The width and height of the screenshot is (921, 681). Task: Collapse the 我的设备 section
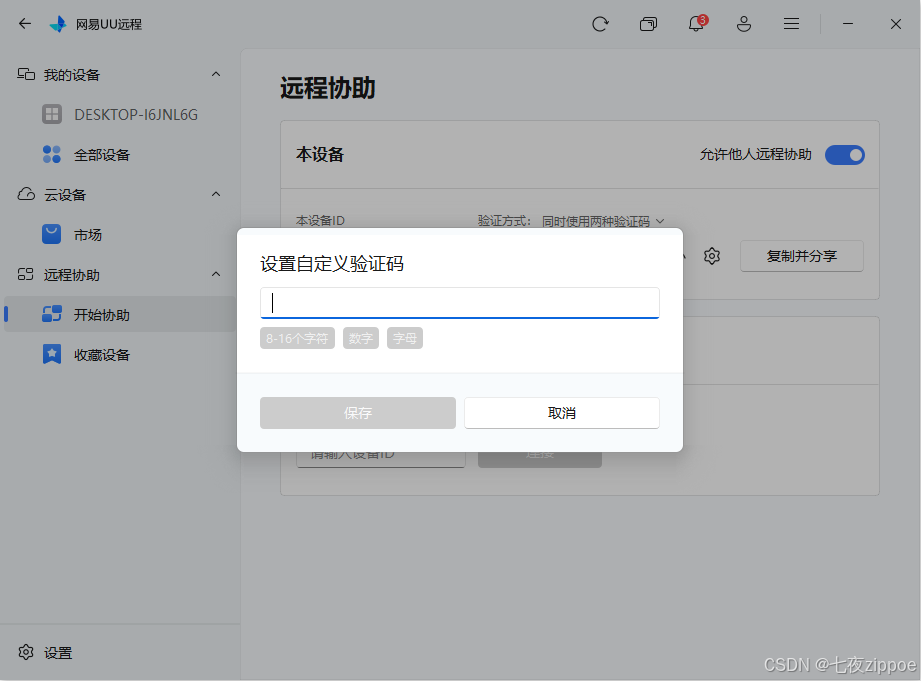click(216, 75)
